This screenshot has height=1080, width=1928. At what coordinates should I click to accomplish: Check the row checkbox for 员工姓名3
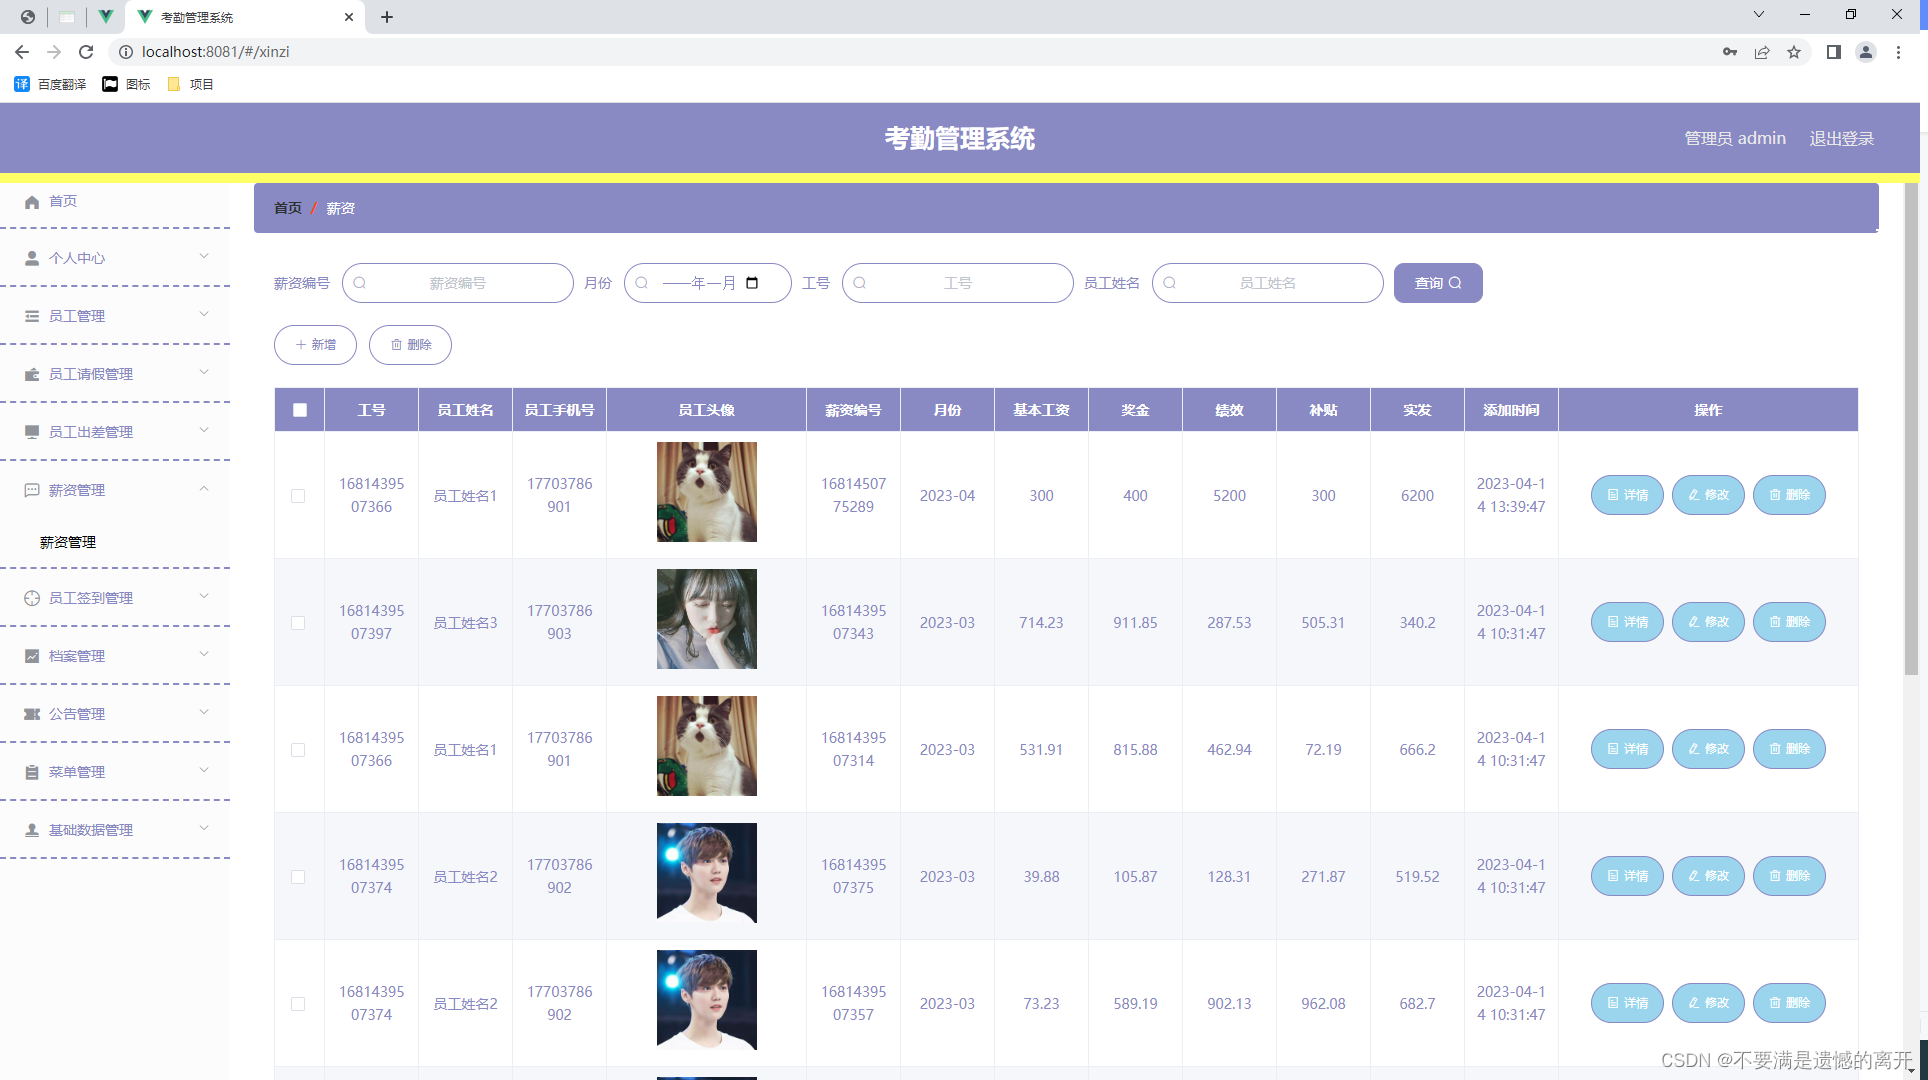(x=298, y=623)
